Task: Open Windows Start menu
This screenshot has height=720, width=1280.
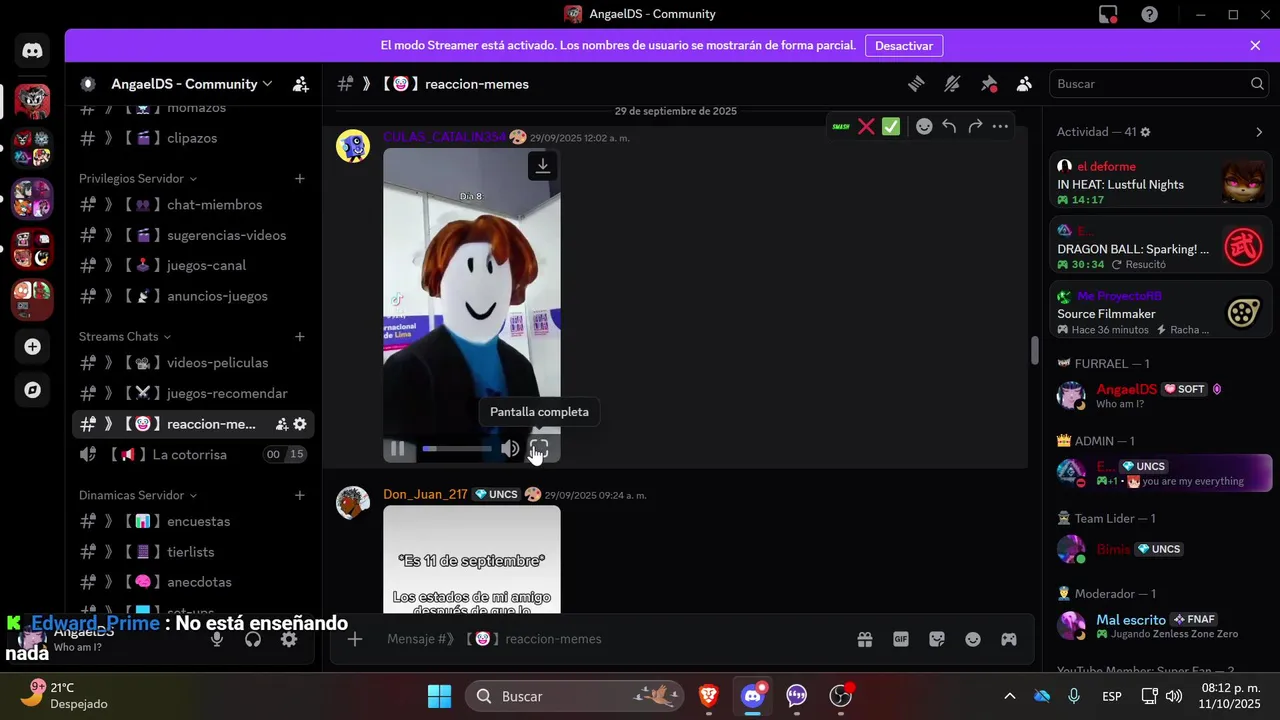Action: point(439,696)
